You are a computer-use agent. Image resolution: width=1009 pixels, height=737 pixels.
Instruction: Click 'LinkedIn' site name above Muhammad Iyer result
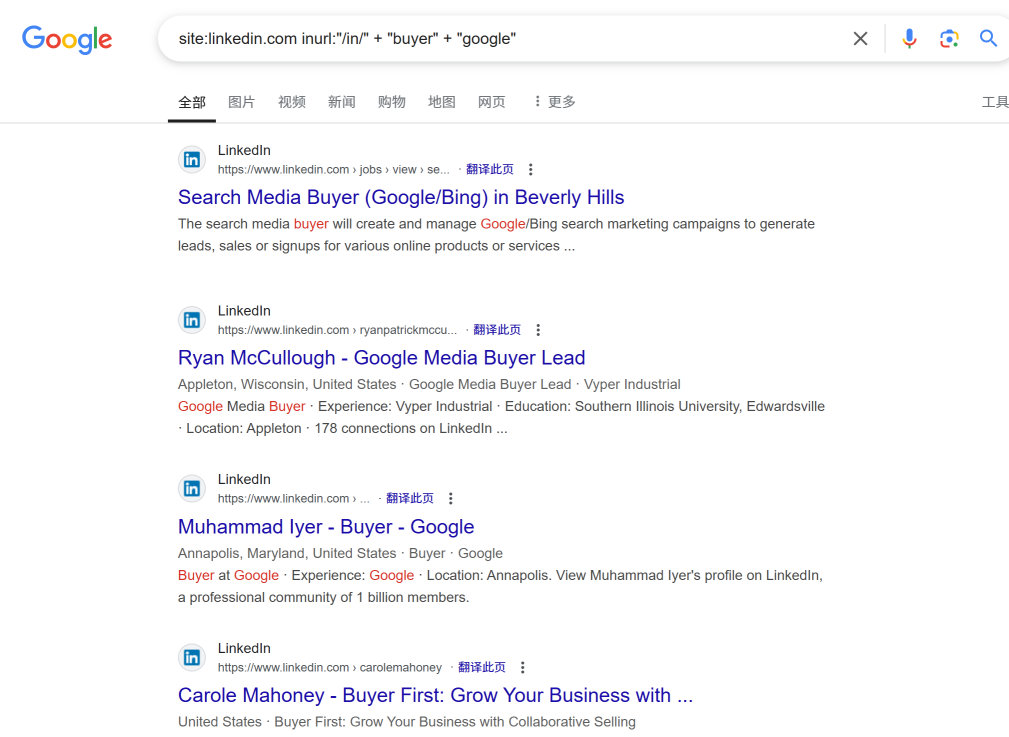[x=244, y=479]
